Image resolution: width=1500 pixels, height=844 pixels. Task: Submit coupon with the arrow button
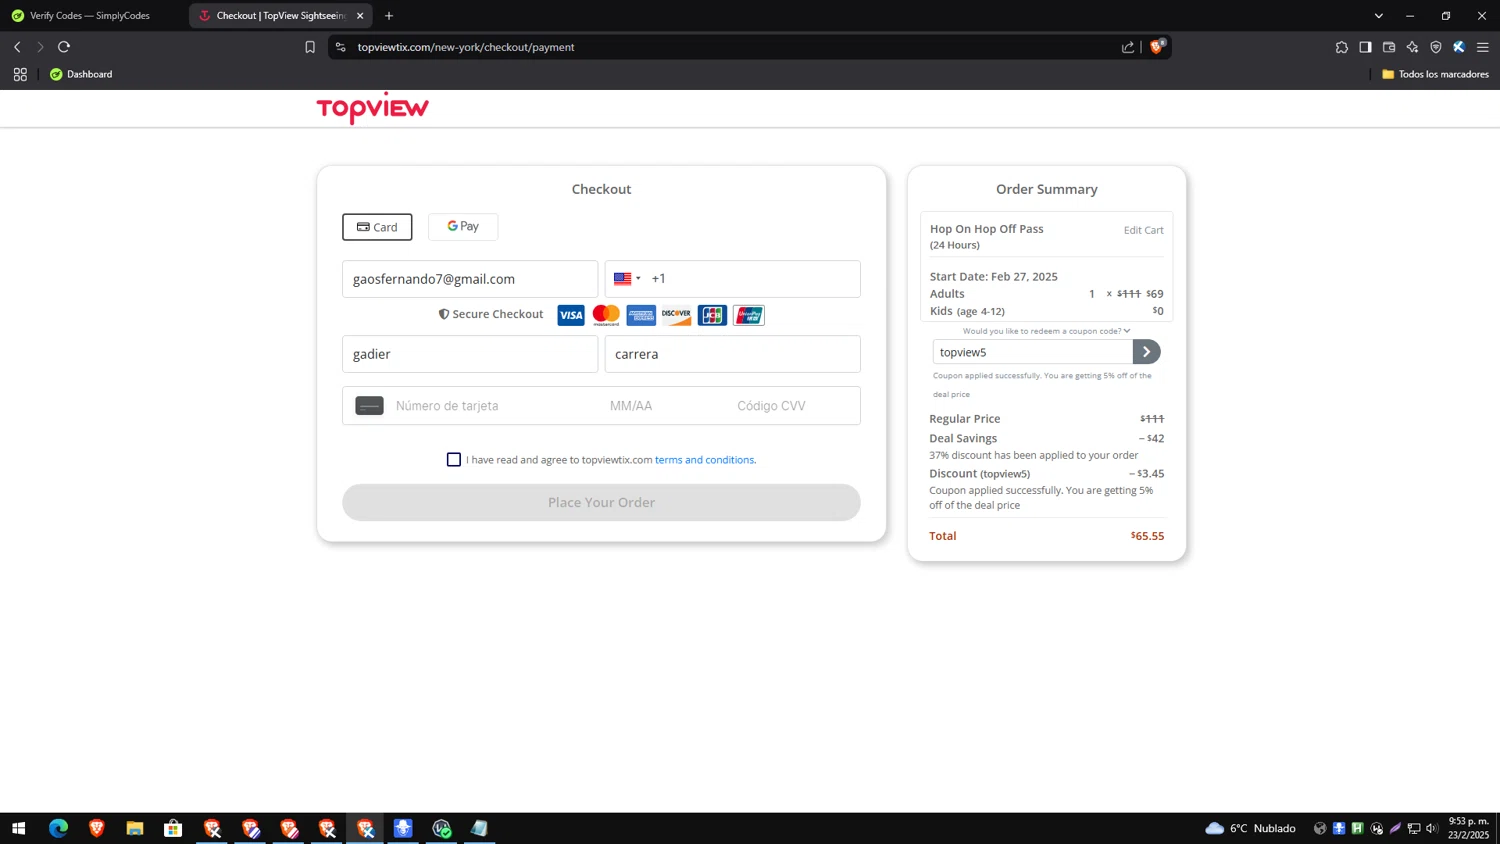1147,352
